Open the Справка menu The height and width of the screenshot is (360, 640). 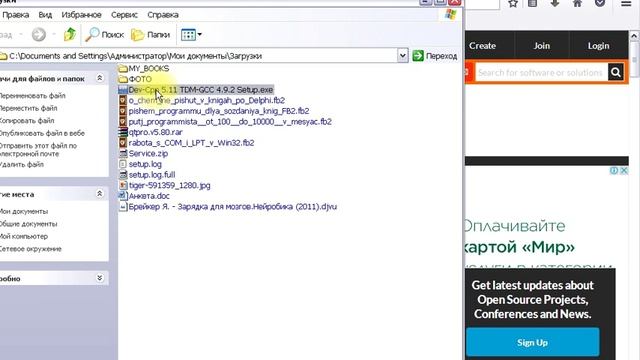[x=163, y=15]
